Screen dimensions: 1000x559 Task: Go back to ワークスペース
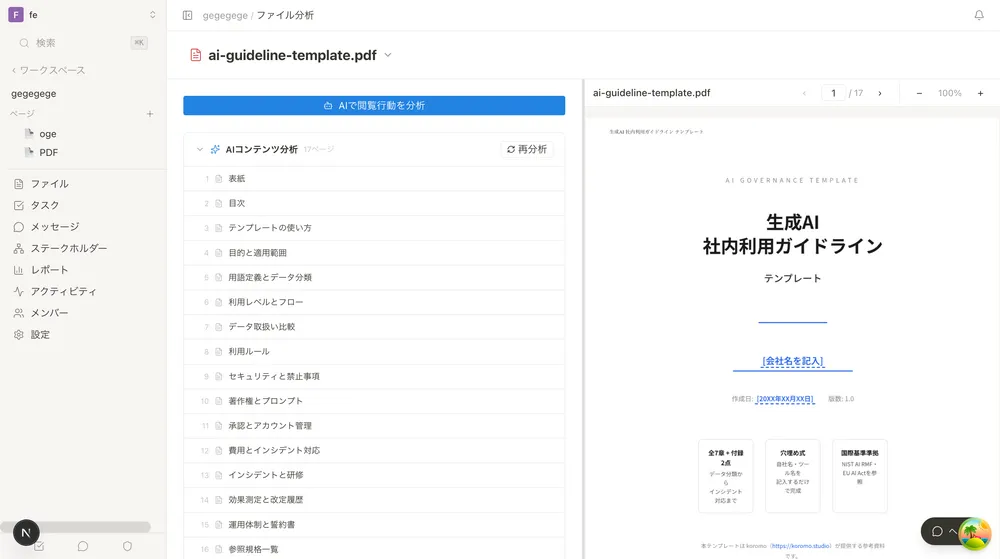(48, 70)
